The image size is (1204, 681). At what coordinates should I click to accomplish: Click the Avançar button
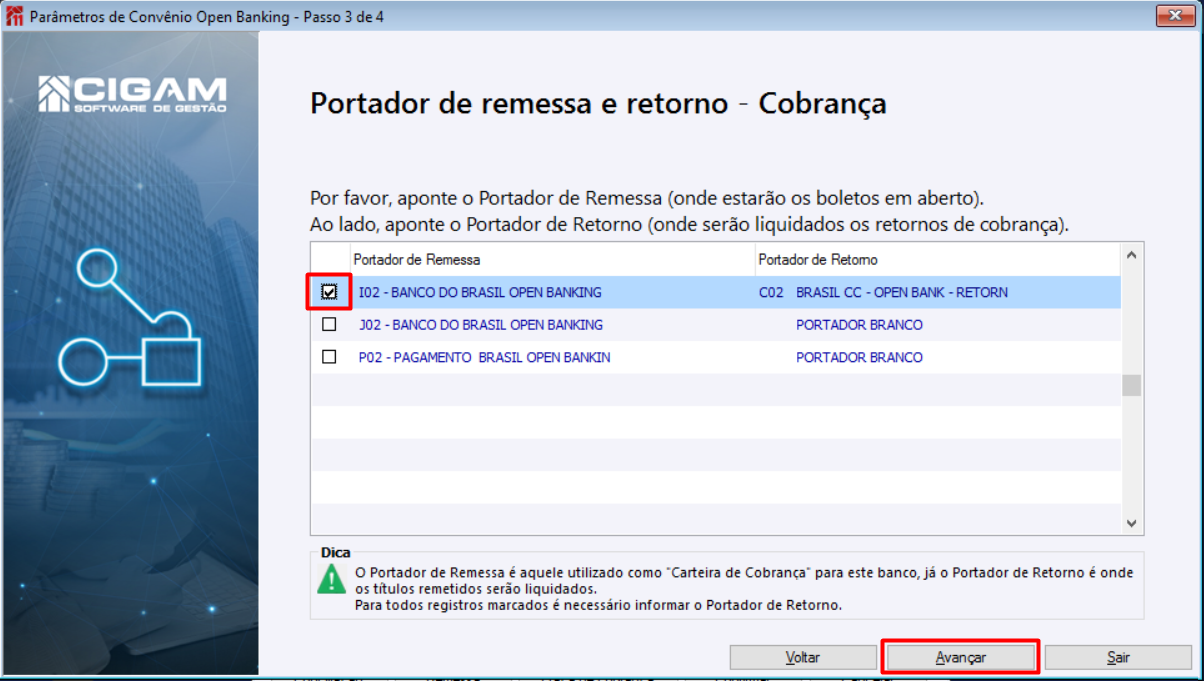(x=961, y=657)
